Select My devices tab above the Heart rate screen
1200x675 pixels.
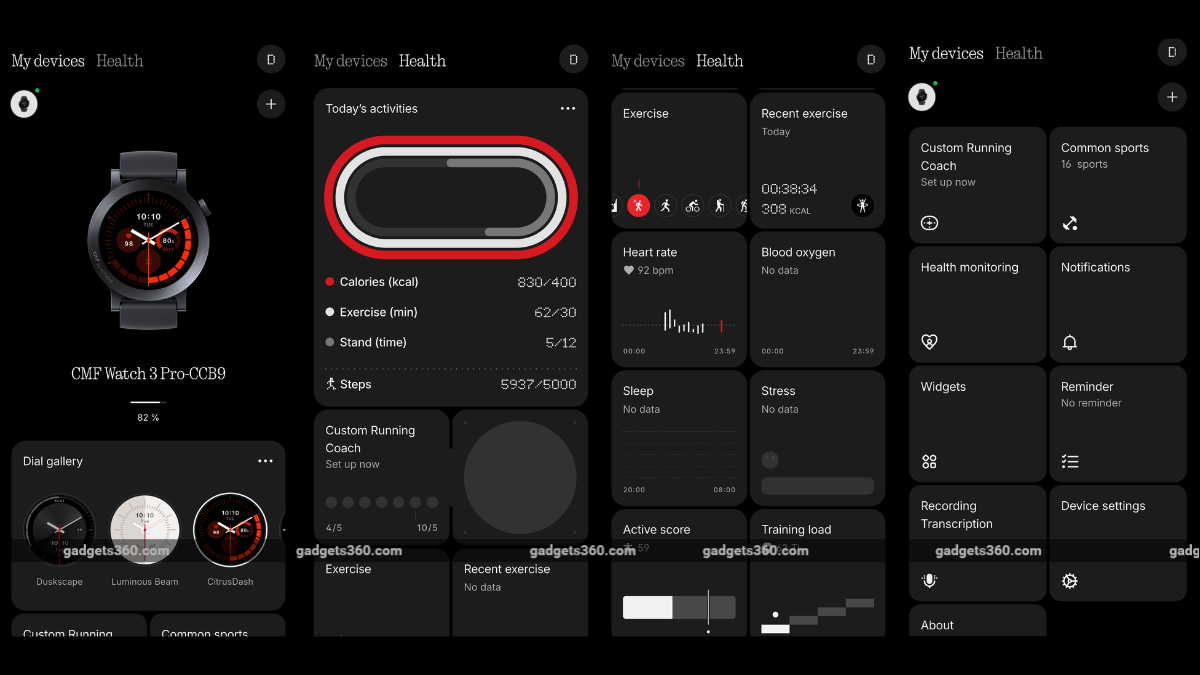coord(648,61)
